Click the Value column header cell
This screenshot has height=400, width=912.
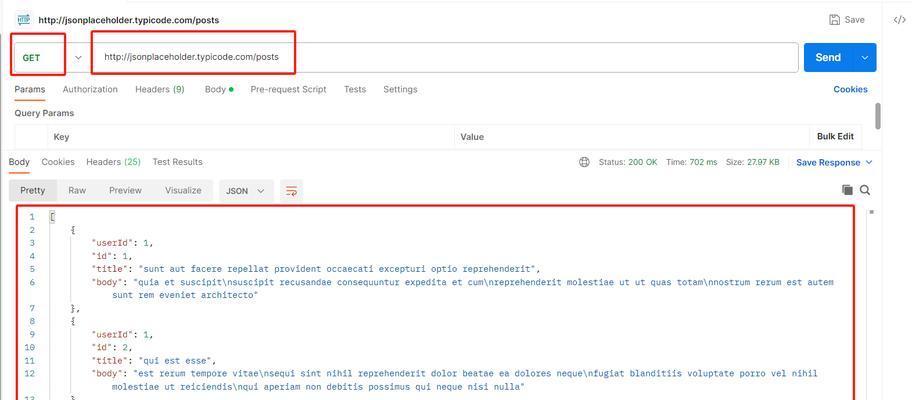[x=632, y=137]
